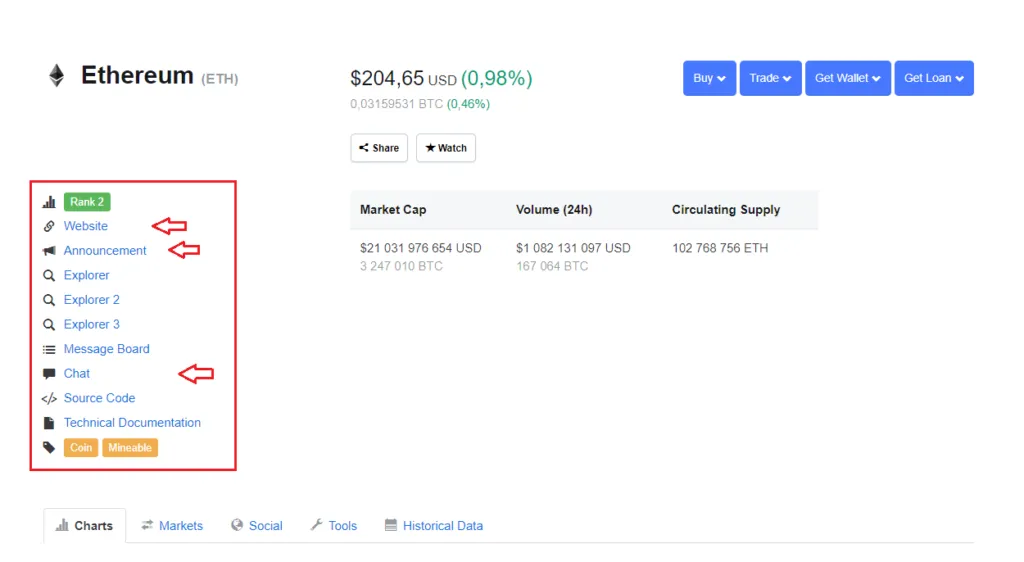Click the orange Coin tag

[x=81, y=448]
